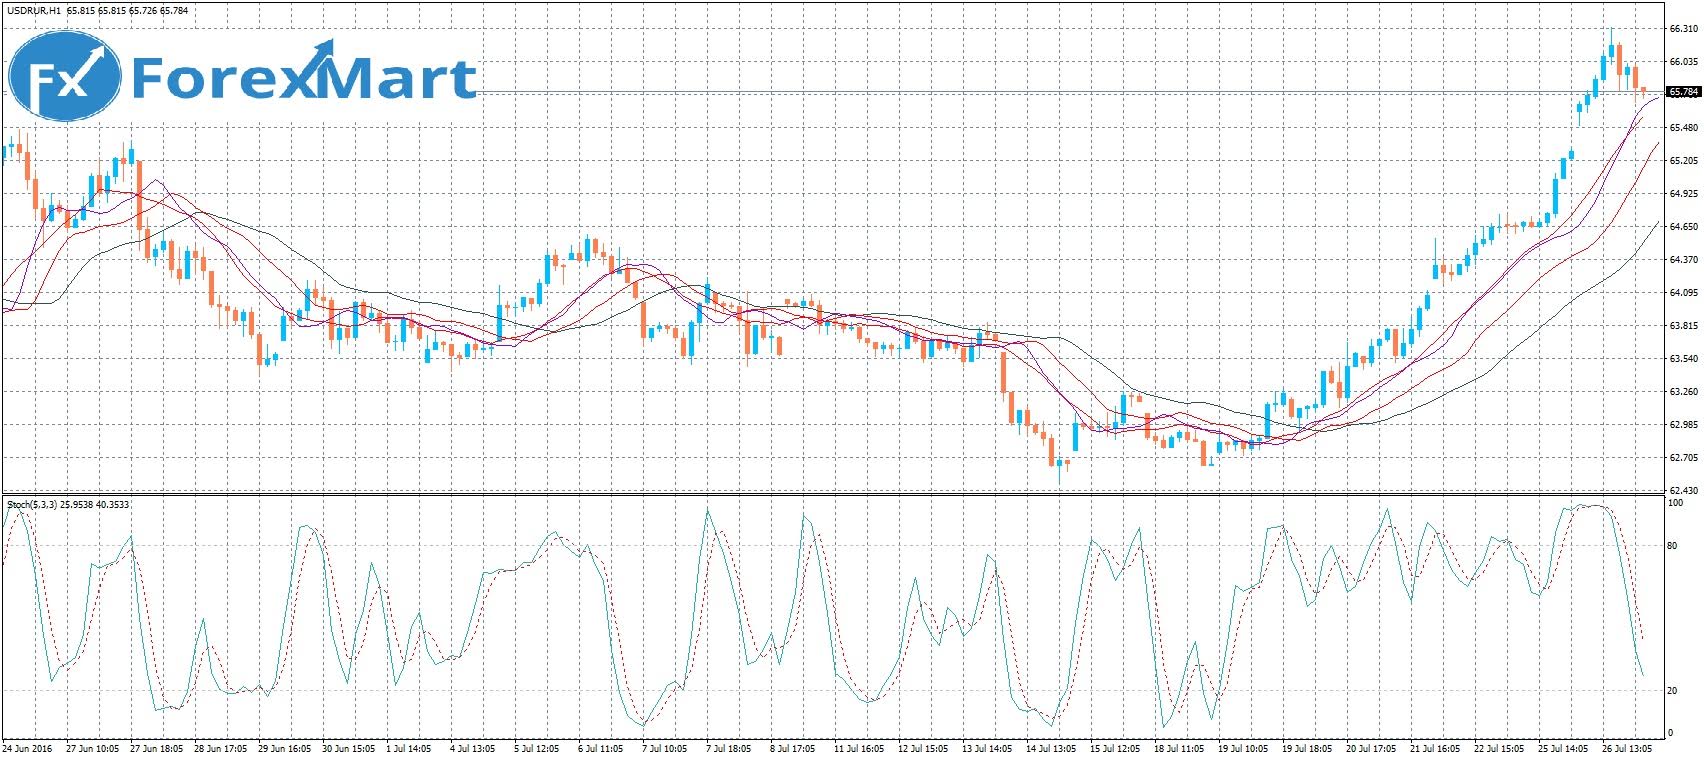Screen dimensions: 1704x760
Task: Click the 66.035 price axis label
Action: tap(1683, 62)
